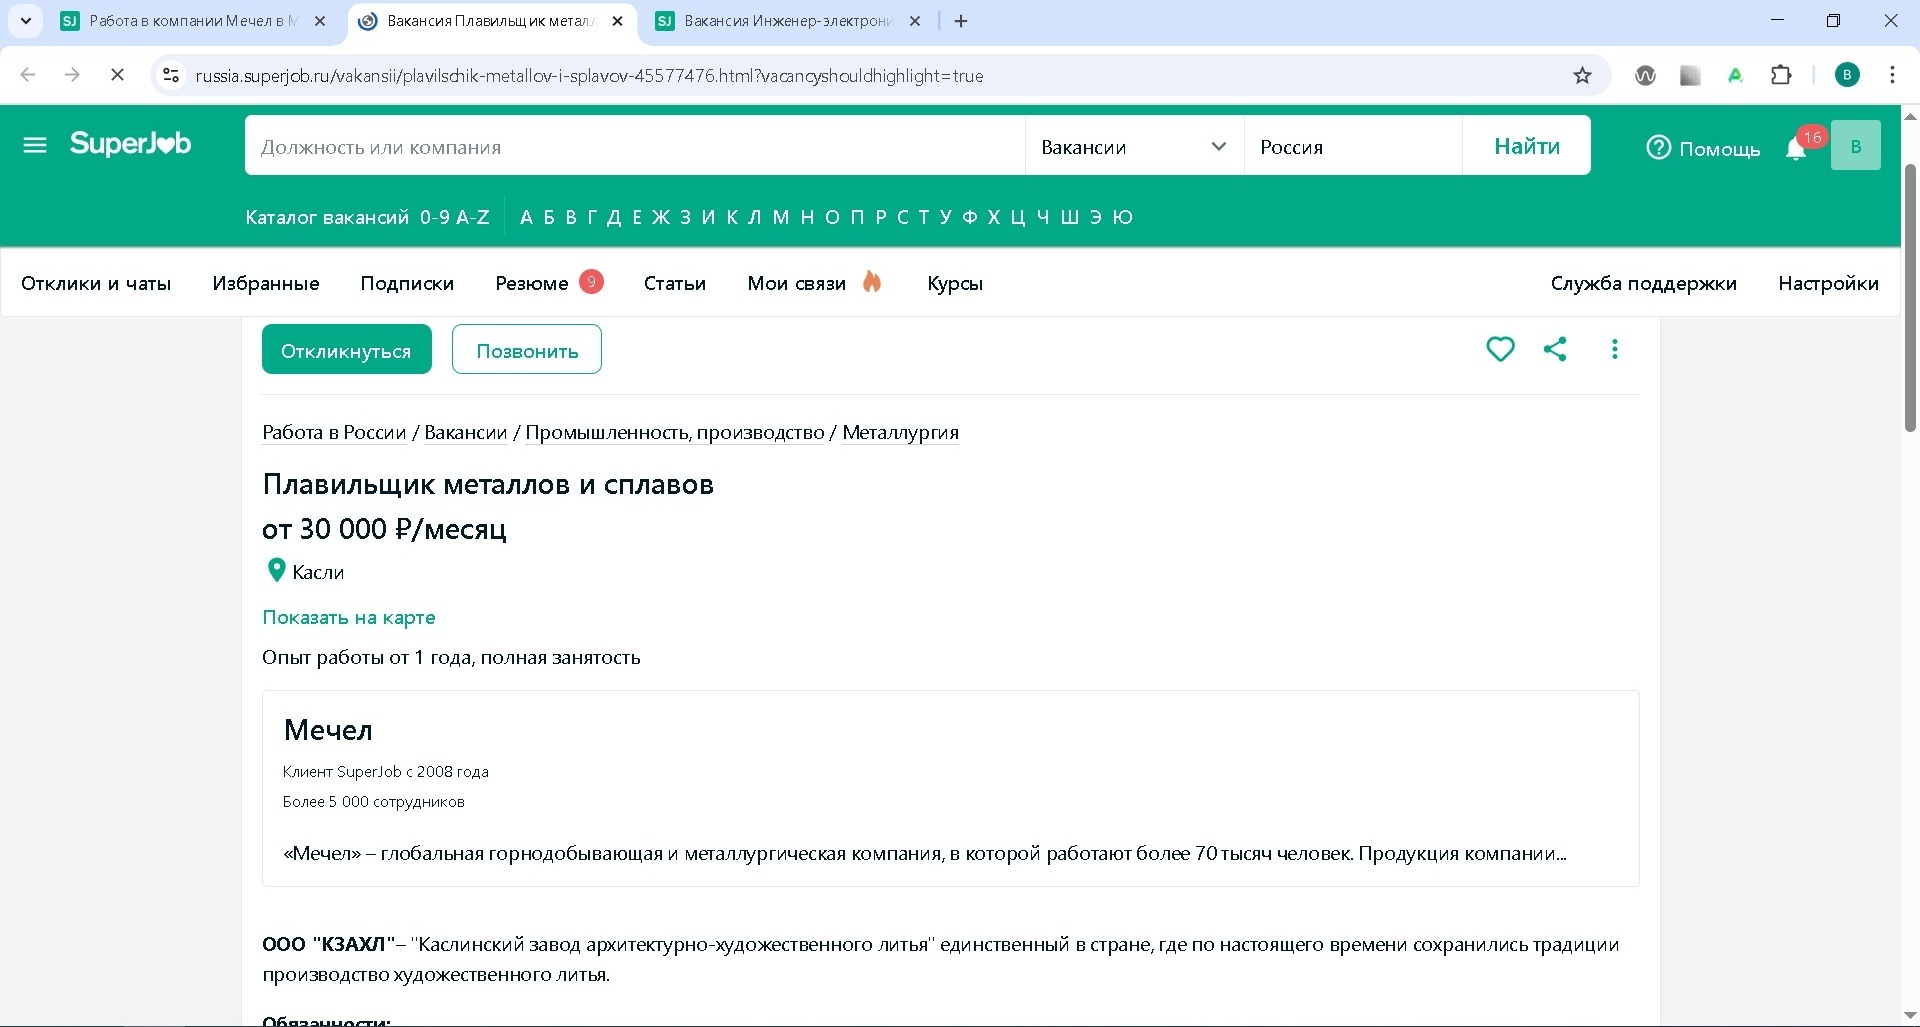This screenshot has height=1027, width=1920.
Task: Open the Металлургия breadcrumb link
Action: (900, 433)
